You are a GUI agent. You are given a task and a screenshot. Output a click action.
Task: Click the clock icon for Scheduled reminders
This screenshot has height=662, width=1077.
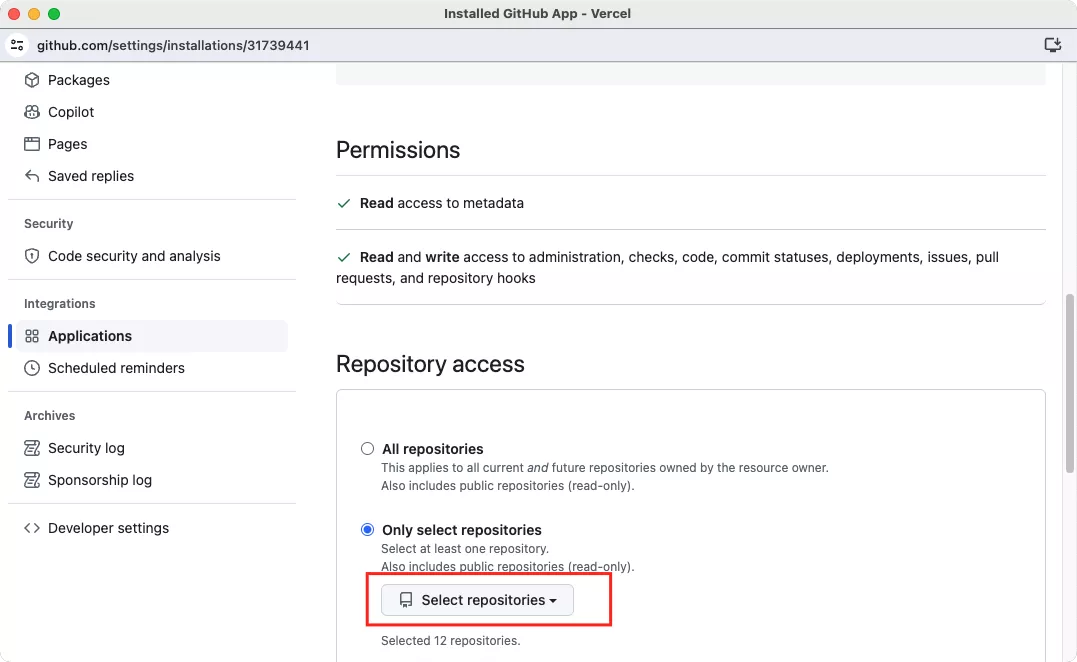pos(32,368)
